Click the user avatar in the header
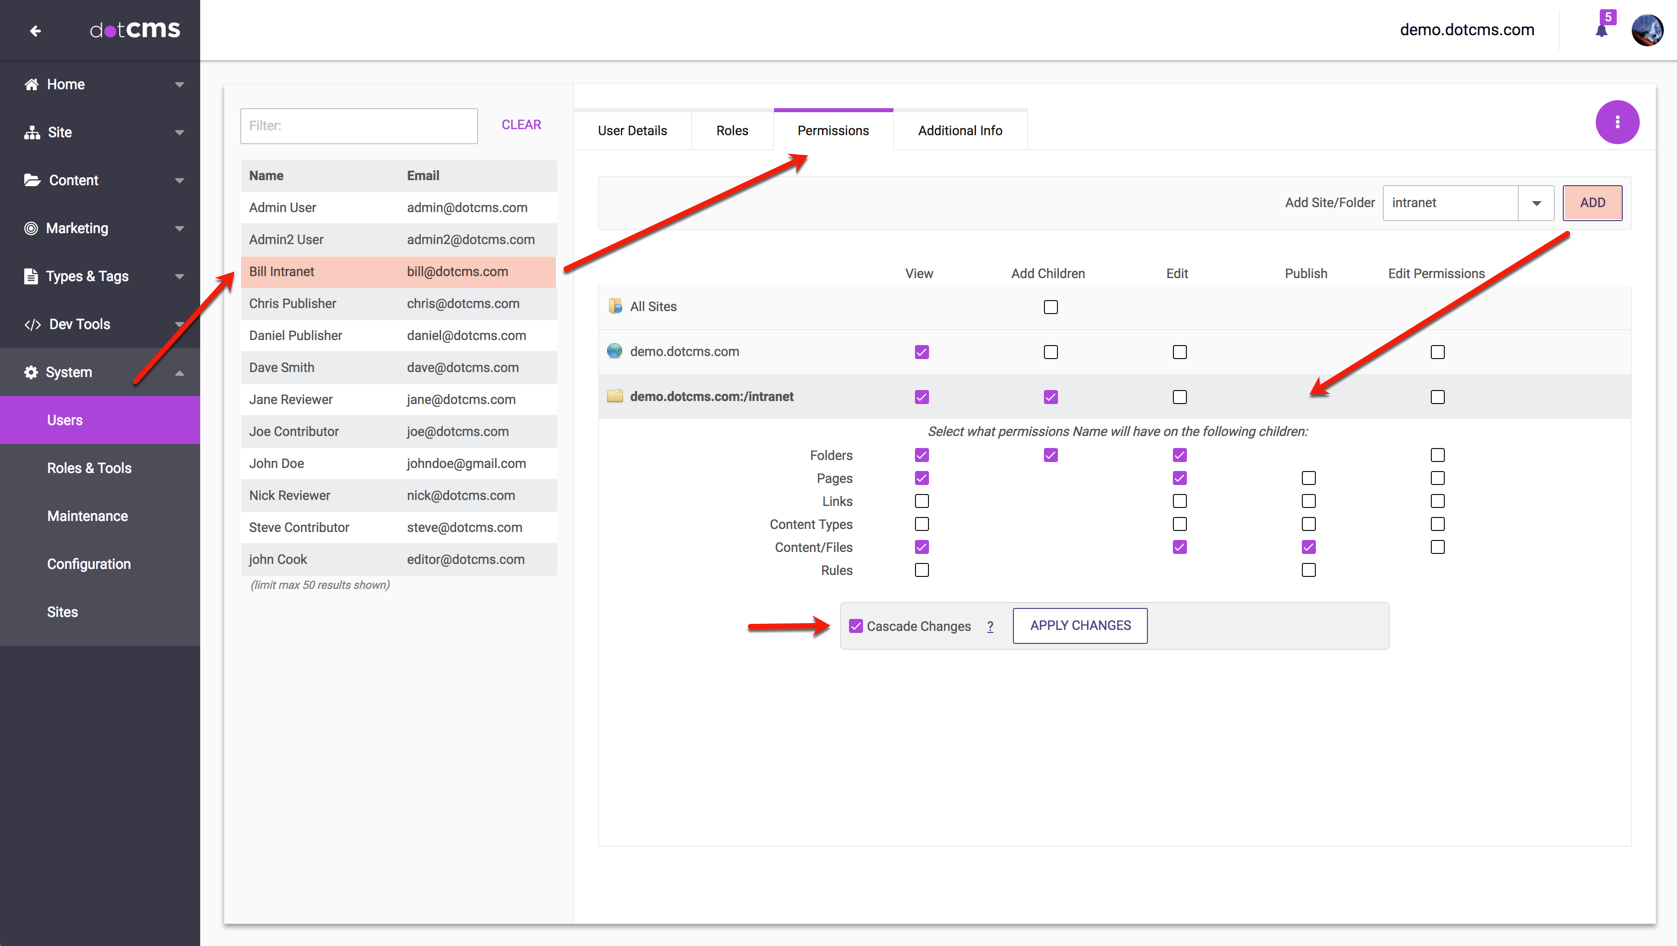The image size is (1677, 946). coord(1647,30)
